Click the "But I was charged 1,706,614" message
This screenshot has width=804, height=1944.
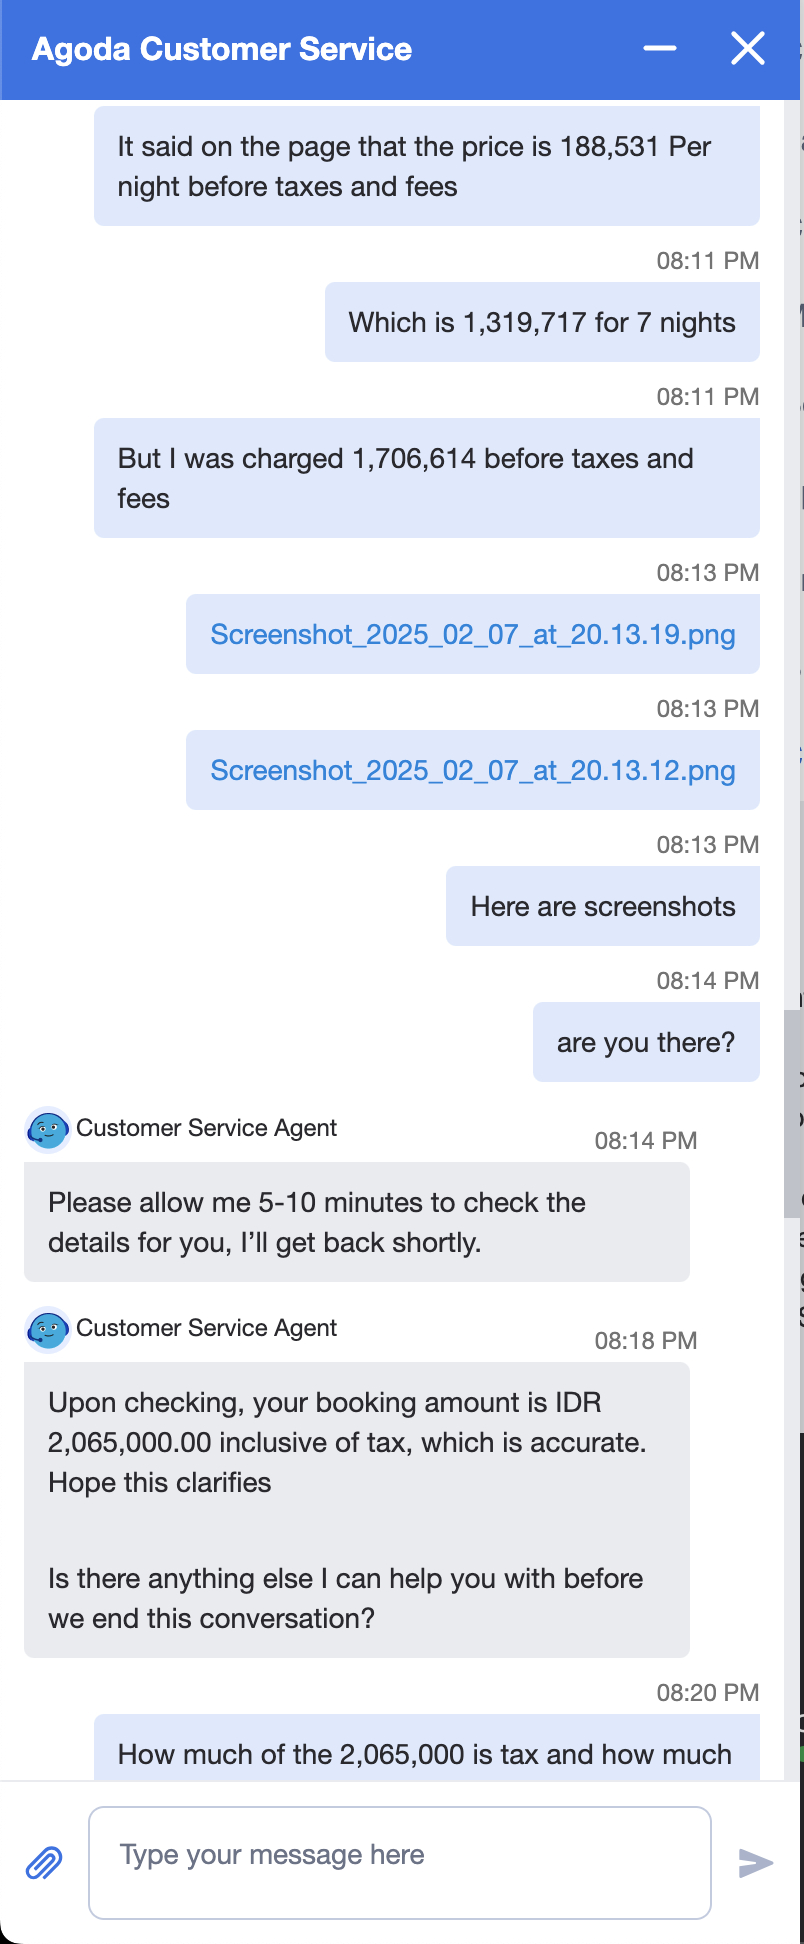click(x=427, y=478)
